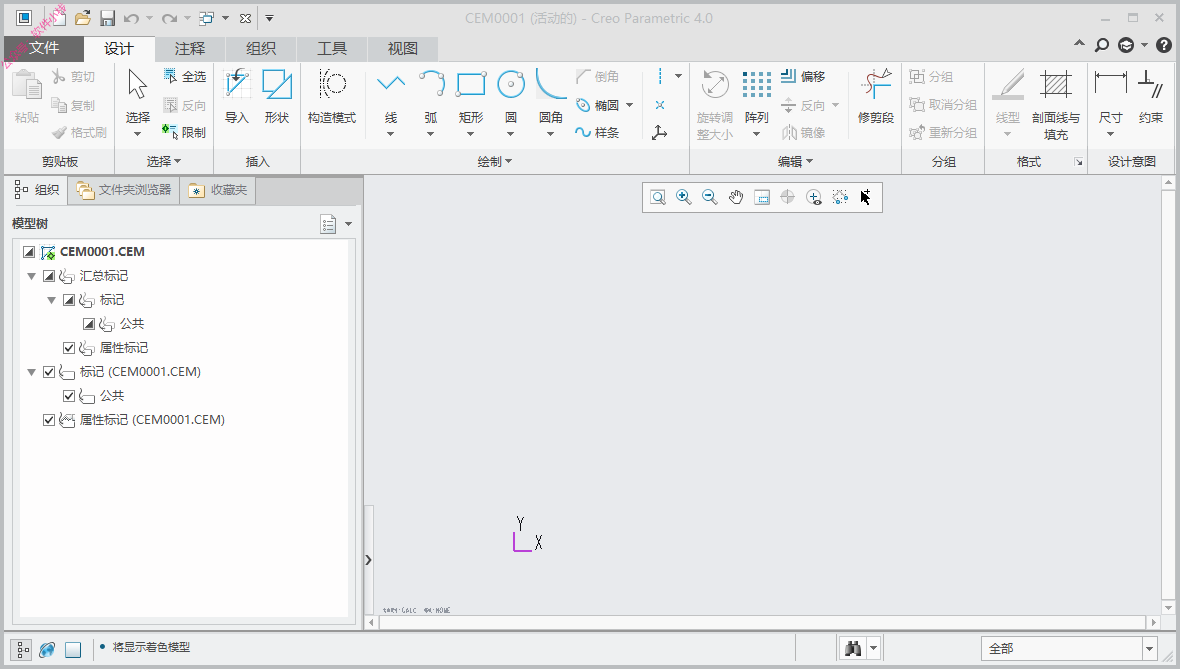Uncheck 属性标记 (CEM0001.CEM) checkbox
The width and height of the screenshot is (1180, 669).
tap(49, 420)
